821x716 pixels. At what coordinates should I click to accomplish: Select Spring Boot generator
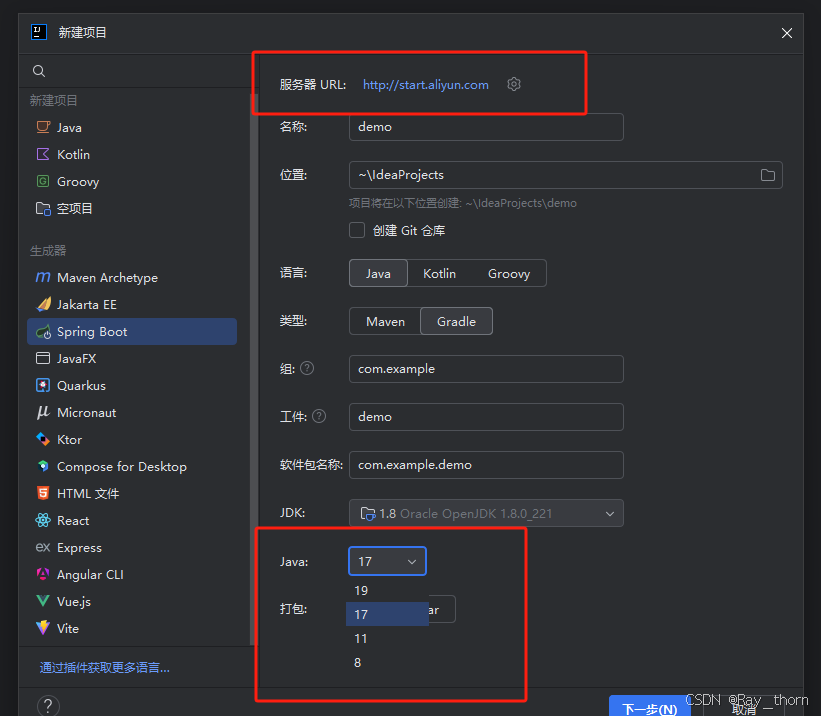(132, 332)
